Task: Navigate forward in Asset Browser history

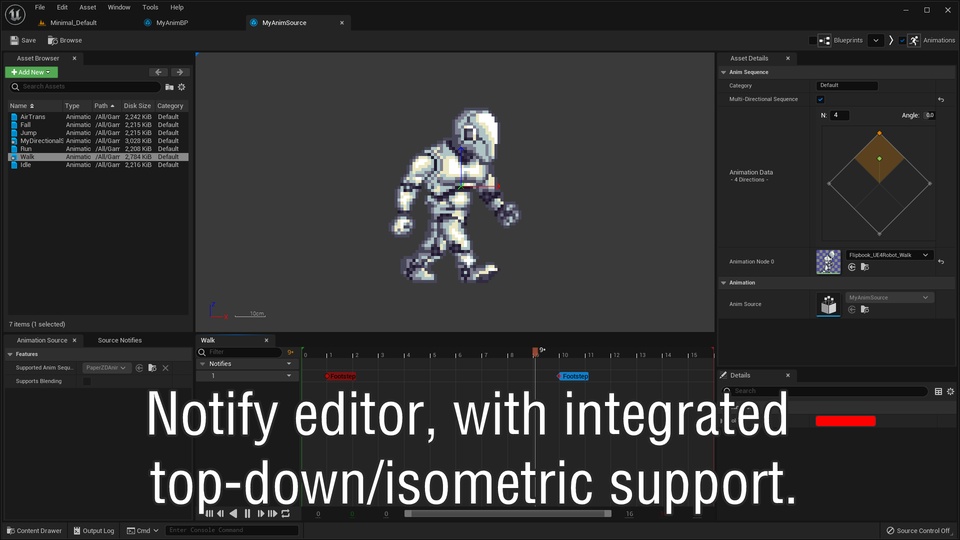Action: (x=179, y=72)
